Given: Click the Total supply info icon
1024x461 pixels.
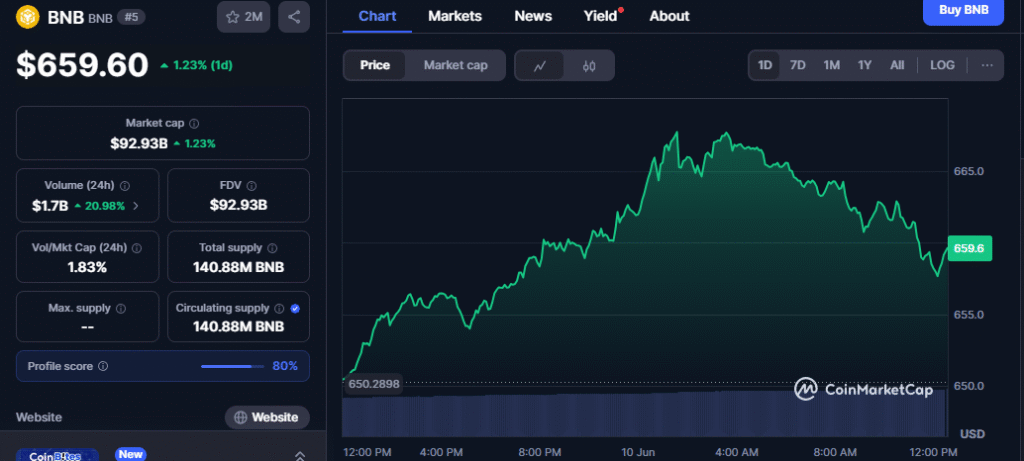Looking at the screenshot, I should point(272,248).
